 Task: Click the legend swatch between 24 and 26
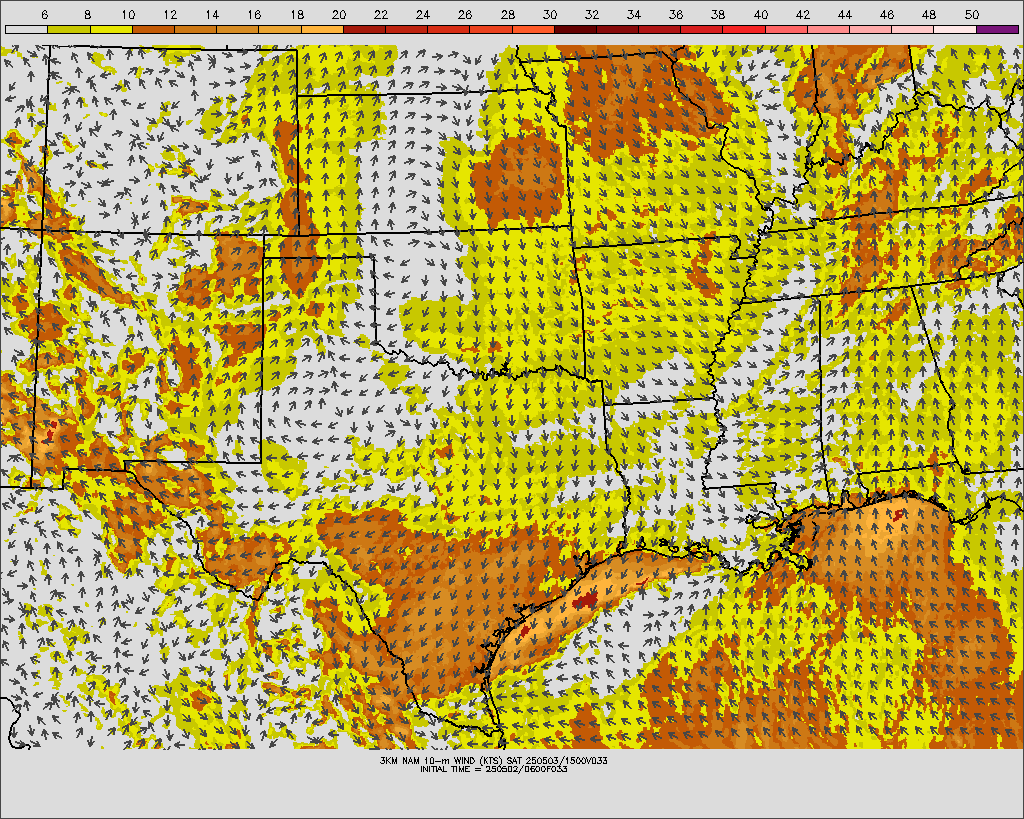pos(449,29)
